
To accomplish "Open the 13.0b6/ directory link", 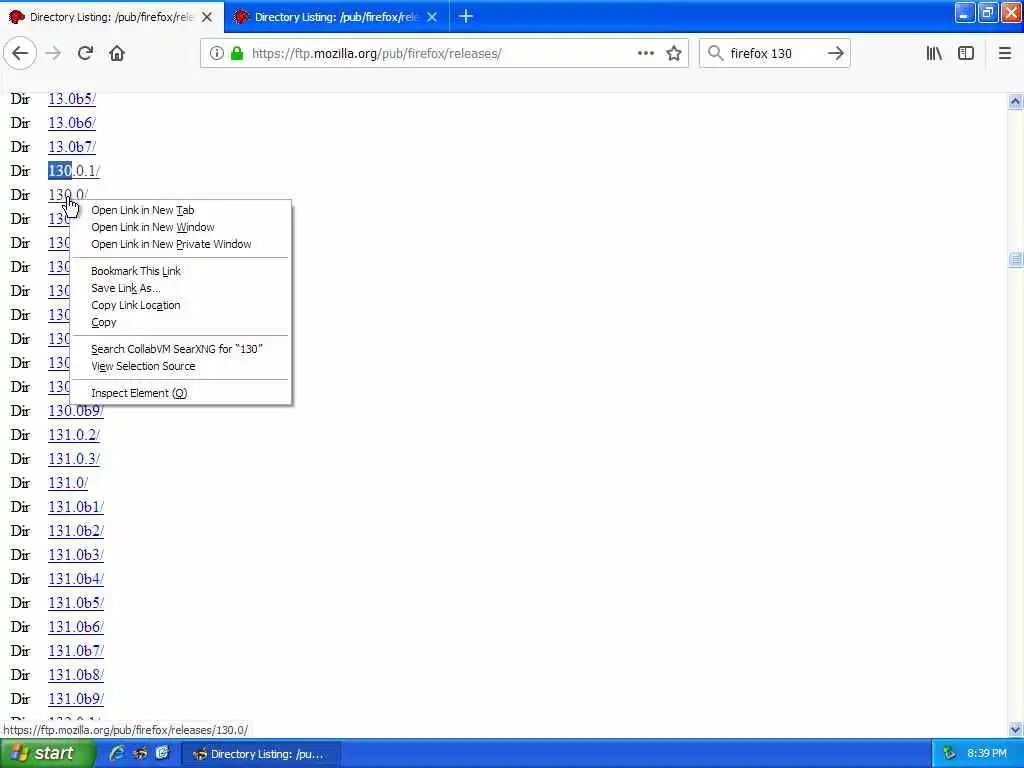I will click(72, 123).
